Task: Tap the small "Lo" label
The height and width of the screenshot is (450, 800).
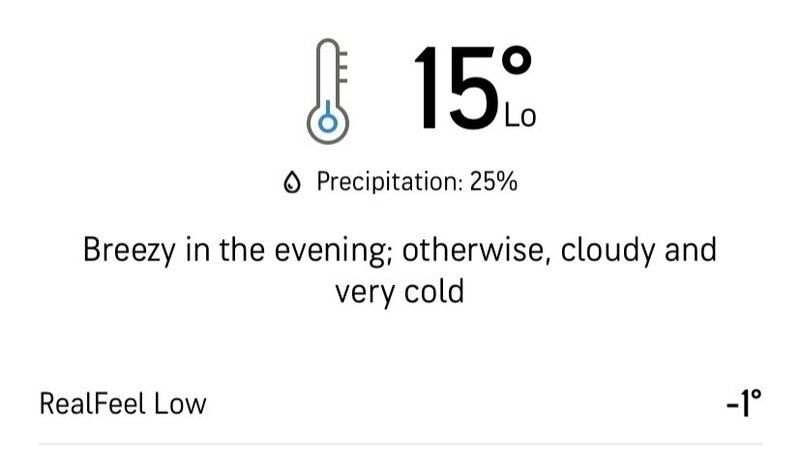Action: (x=520, y=117)
